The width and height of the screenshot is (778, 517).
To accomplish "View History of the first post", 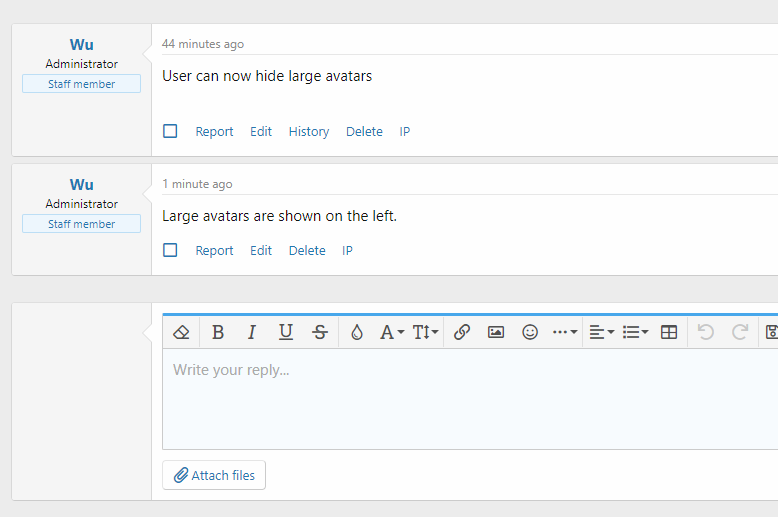I will (x=309, y=131).
